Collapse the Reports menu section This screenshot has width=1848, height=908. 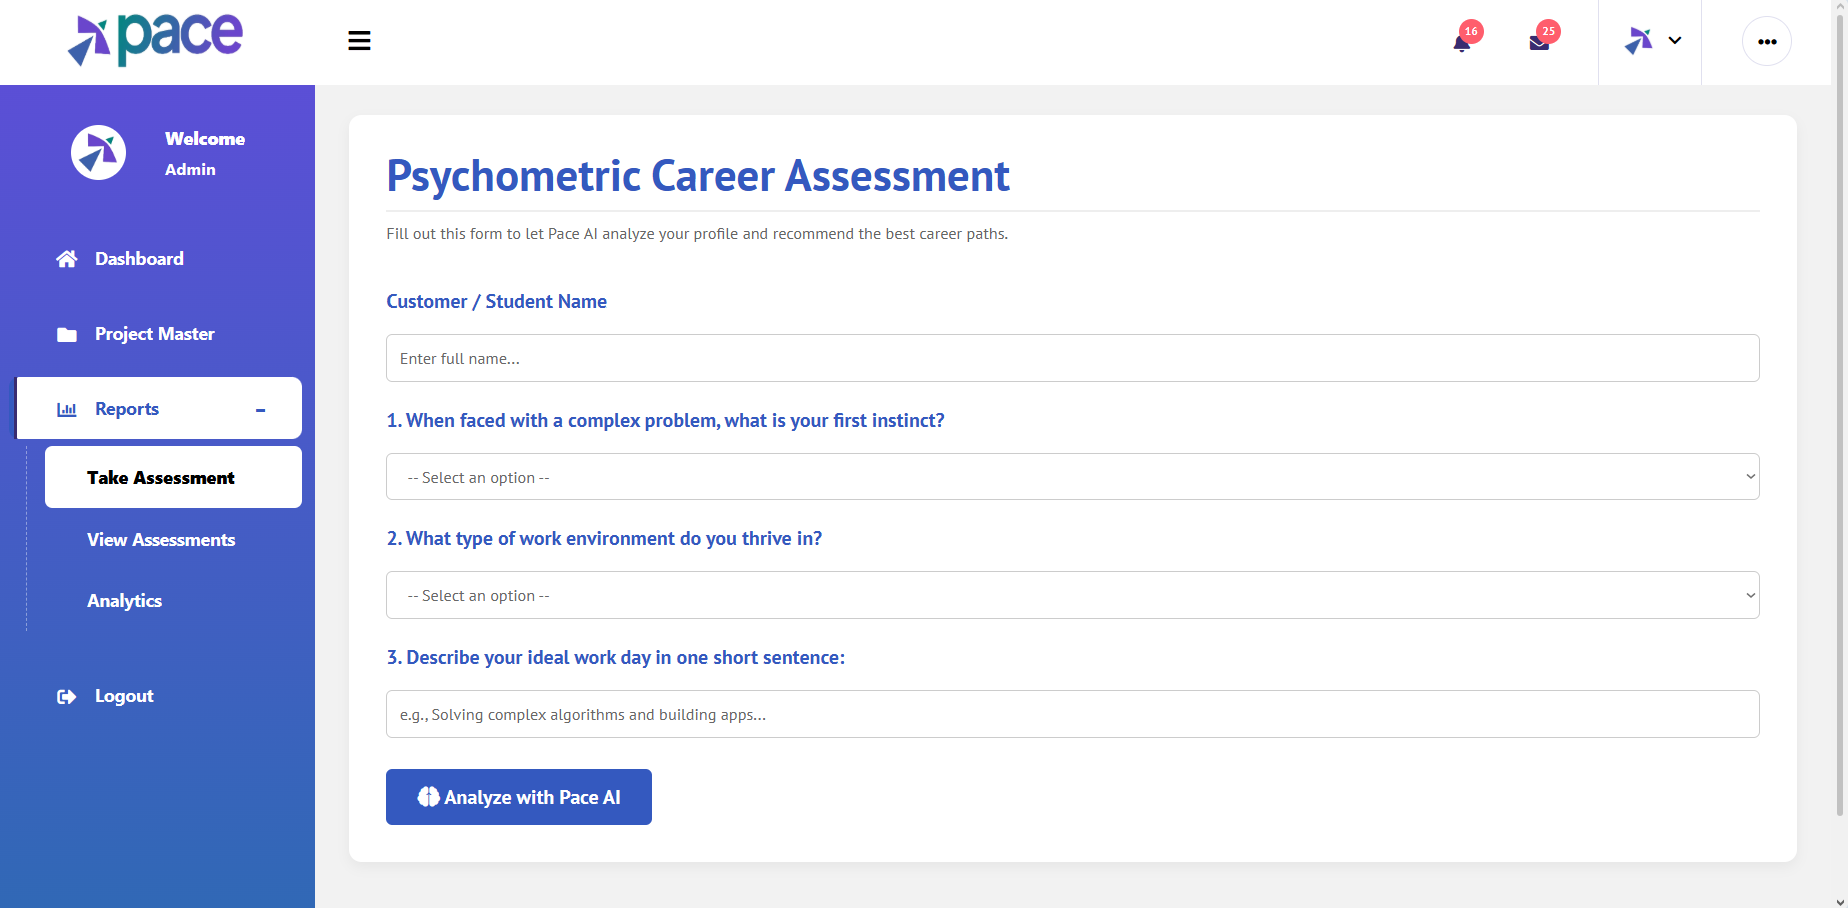coord(260,409)
